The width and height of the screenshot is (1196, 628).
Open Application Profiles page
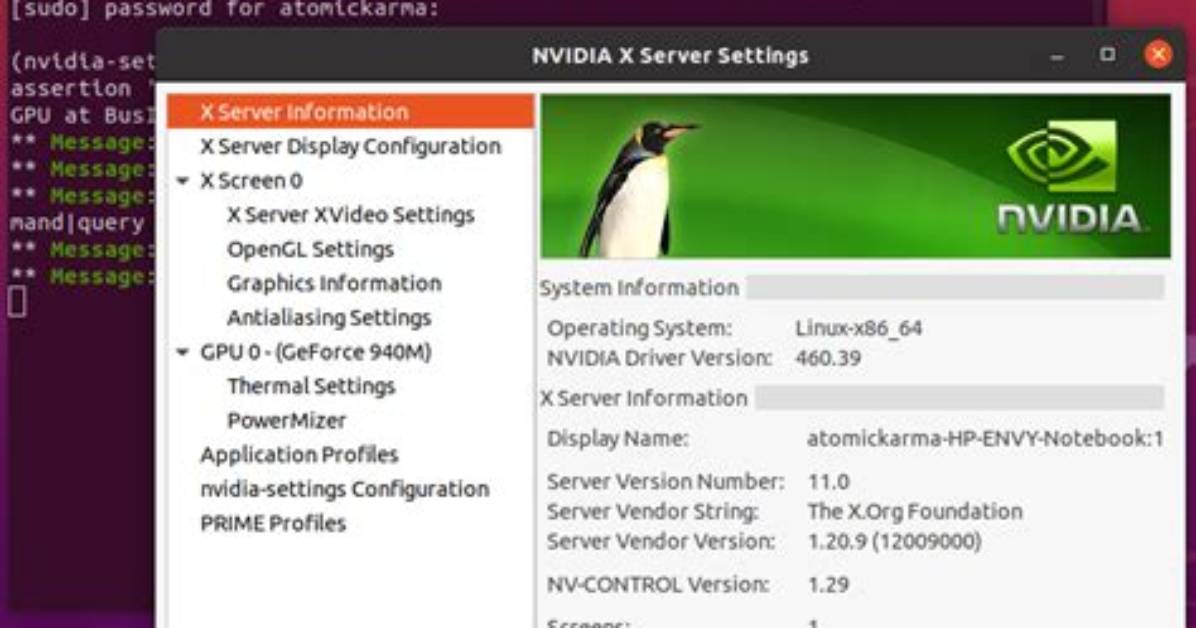point(299,455)
